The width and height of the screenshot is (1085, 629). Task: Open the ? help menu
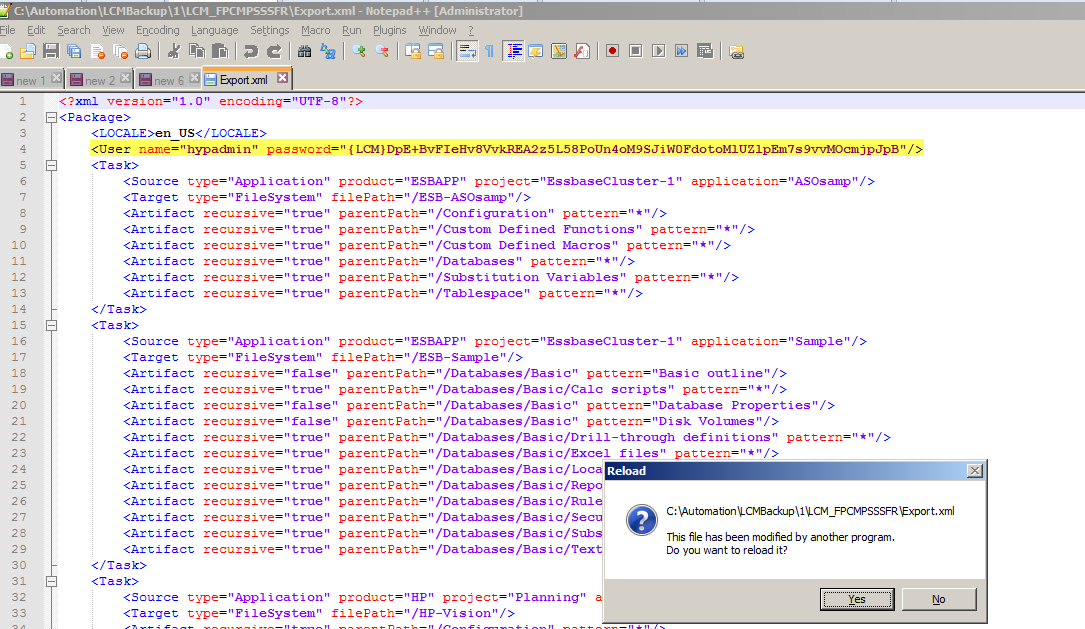click(x=471, y=30)
